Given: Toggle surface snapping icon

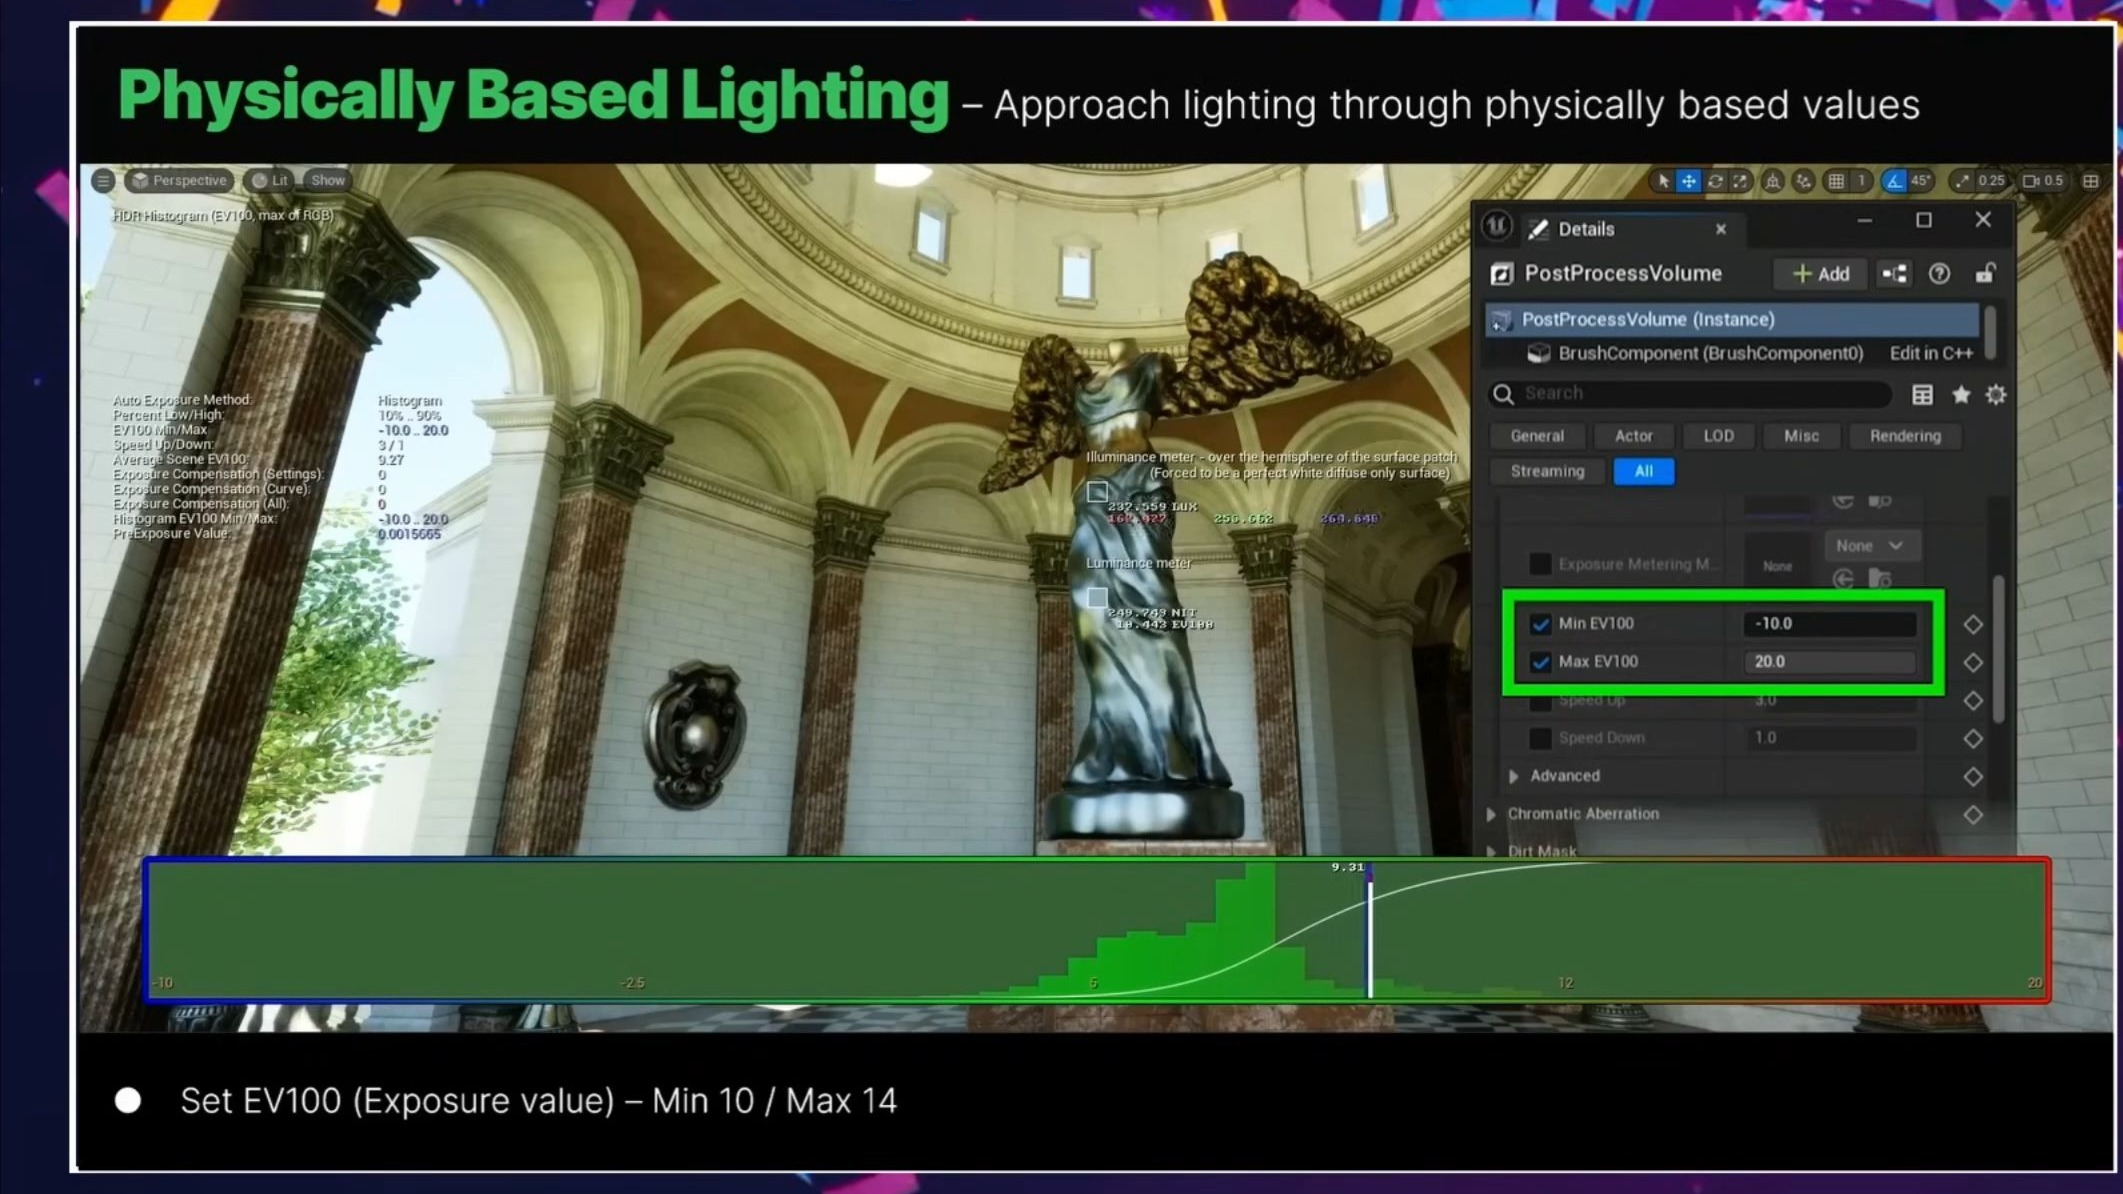Looking at the screenshot, I should point(1803,181).
